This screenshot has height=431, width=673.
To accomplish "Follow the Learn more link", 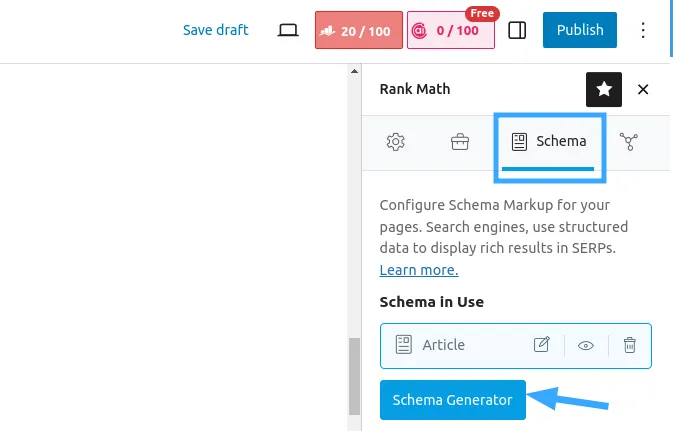I will pos(418,270).
